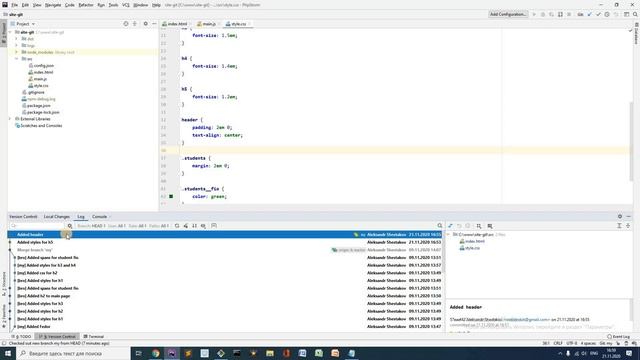Screen dimensions: 640x360
Task: Select the '[les] Added h2 to main page' commit
Action: point(224,296)
